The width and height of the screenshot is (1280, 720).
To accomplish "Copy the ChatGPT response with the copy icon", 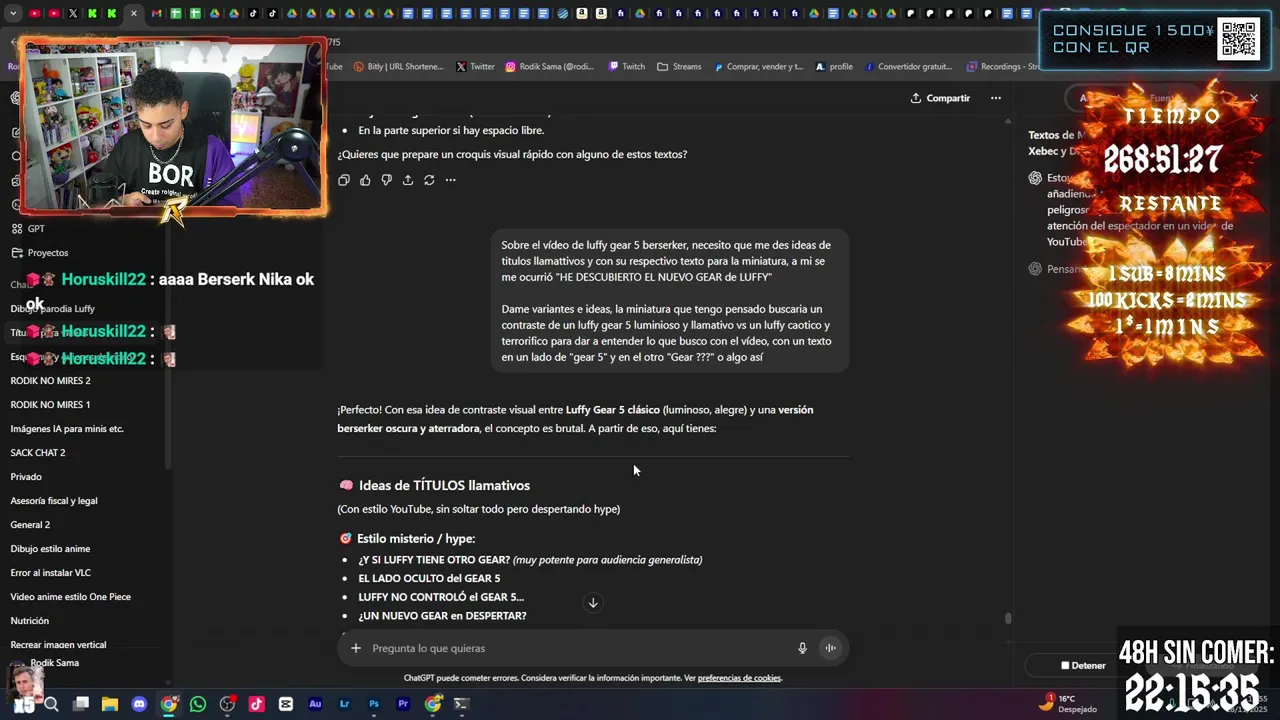I will [x=344, y=180].
